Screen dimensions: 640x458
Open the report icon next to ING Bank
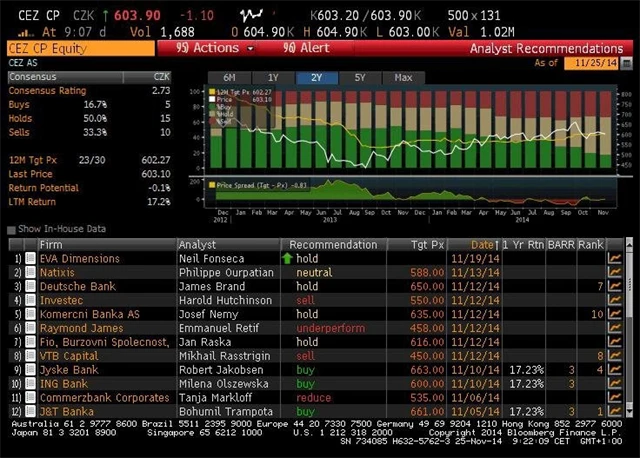pos(30,383)
